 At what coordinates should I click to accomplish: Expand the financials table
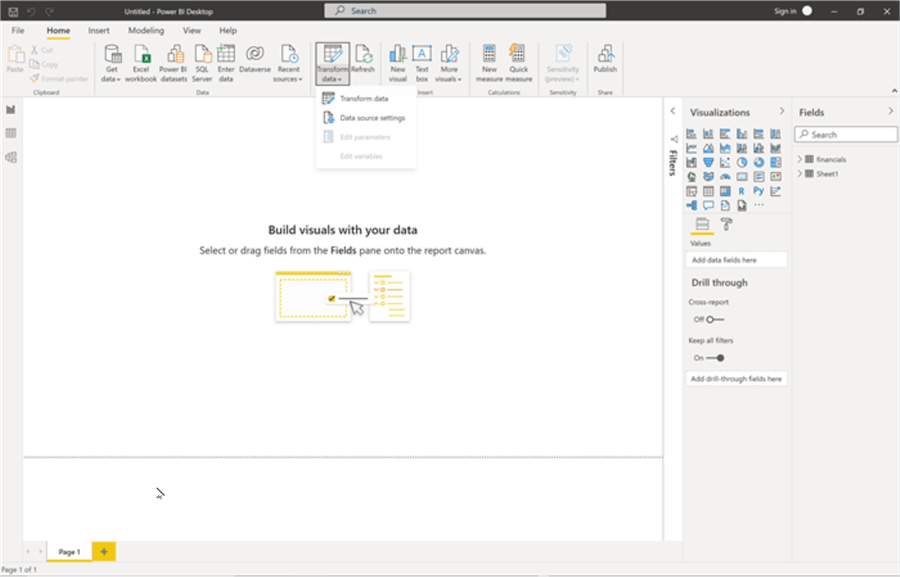coord(800,159)
